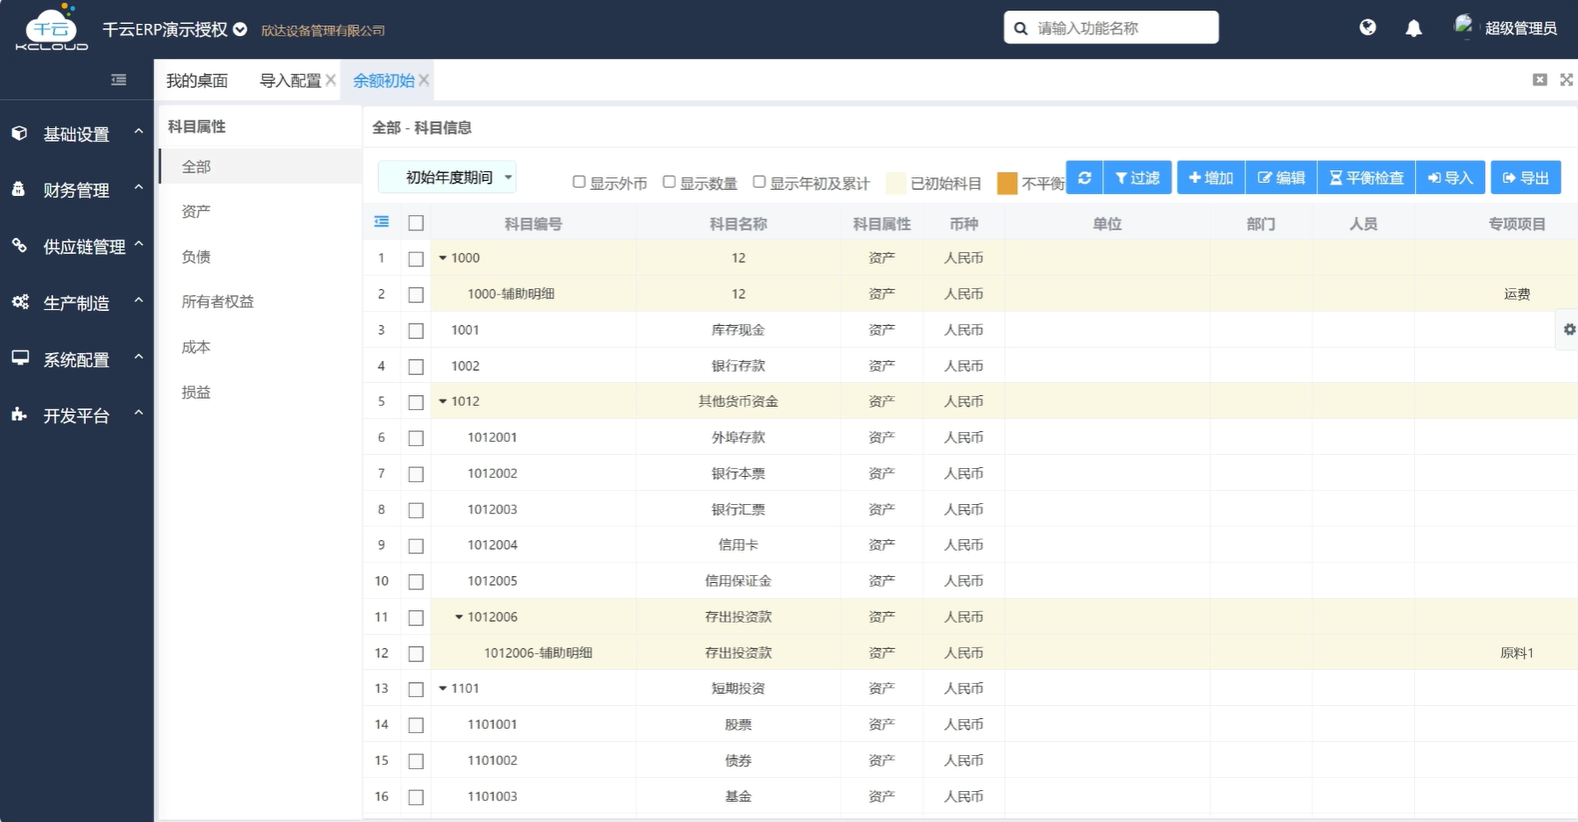Viewport: 1578px width, 822px height.
Task: Collapse the 1012 其他货币资金 row
Action: (x=443, y=402)
